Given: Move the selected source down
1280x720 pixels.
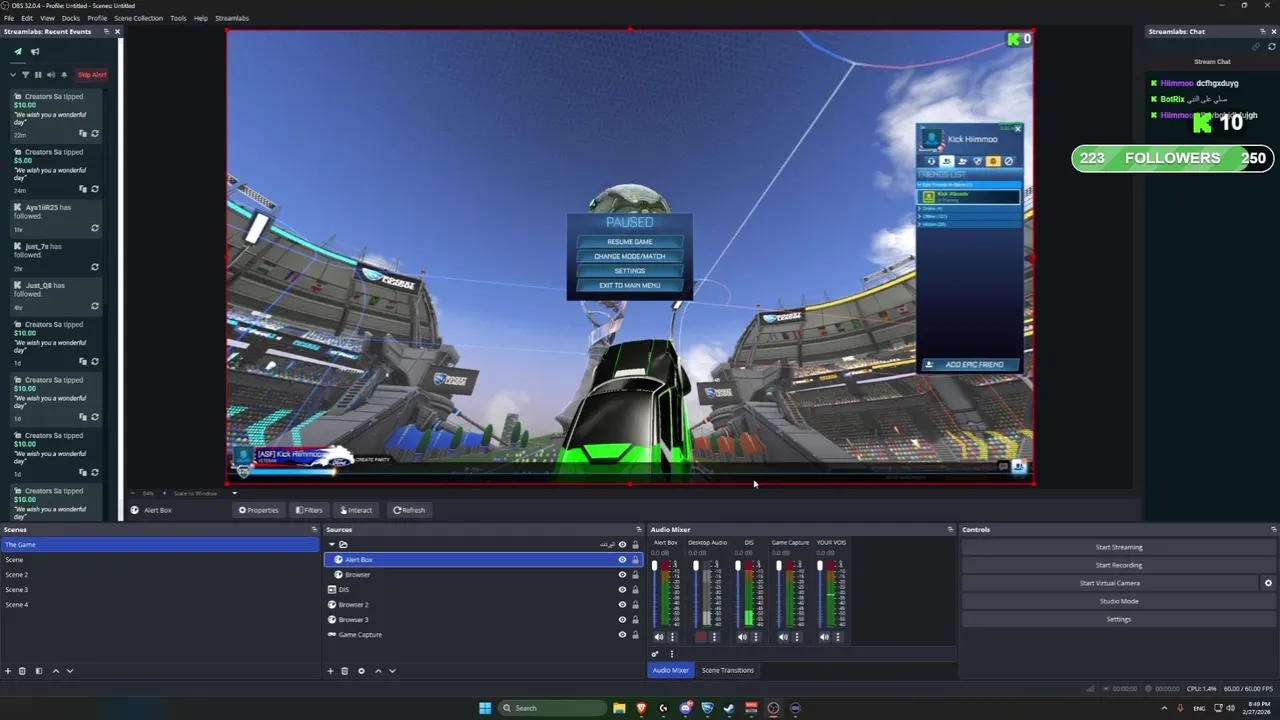Looking at the screenshot, I should [x=392, y=671].
